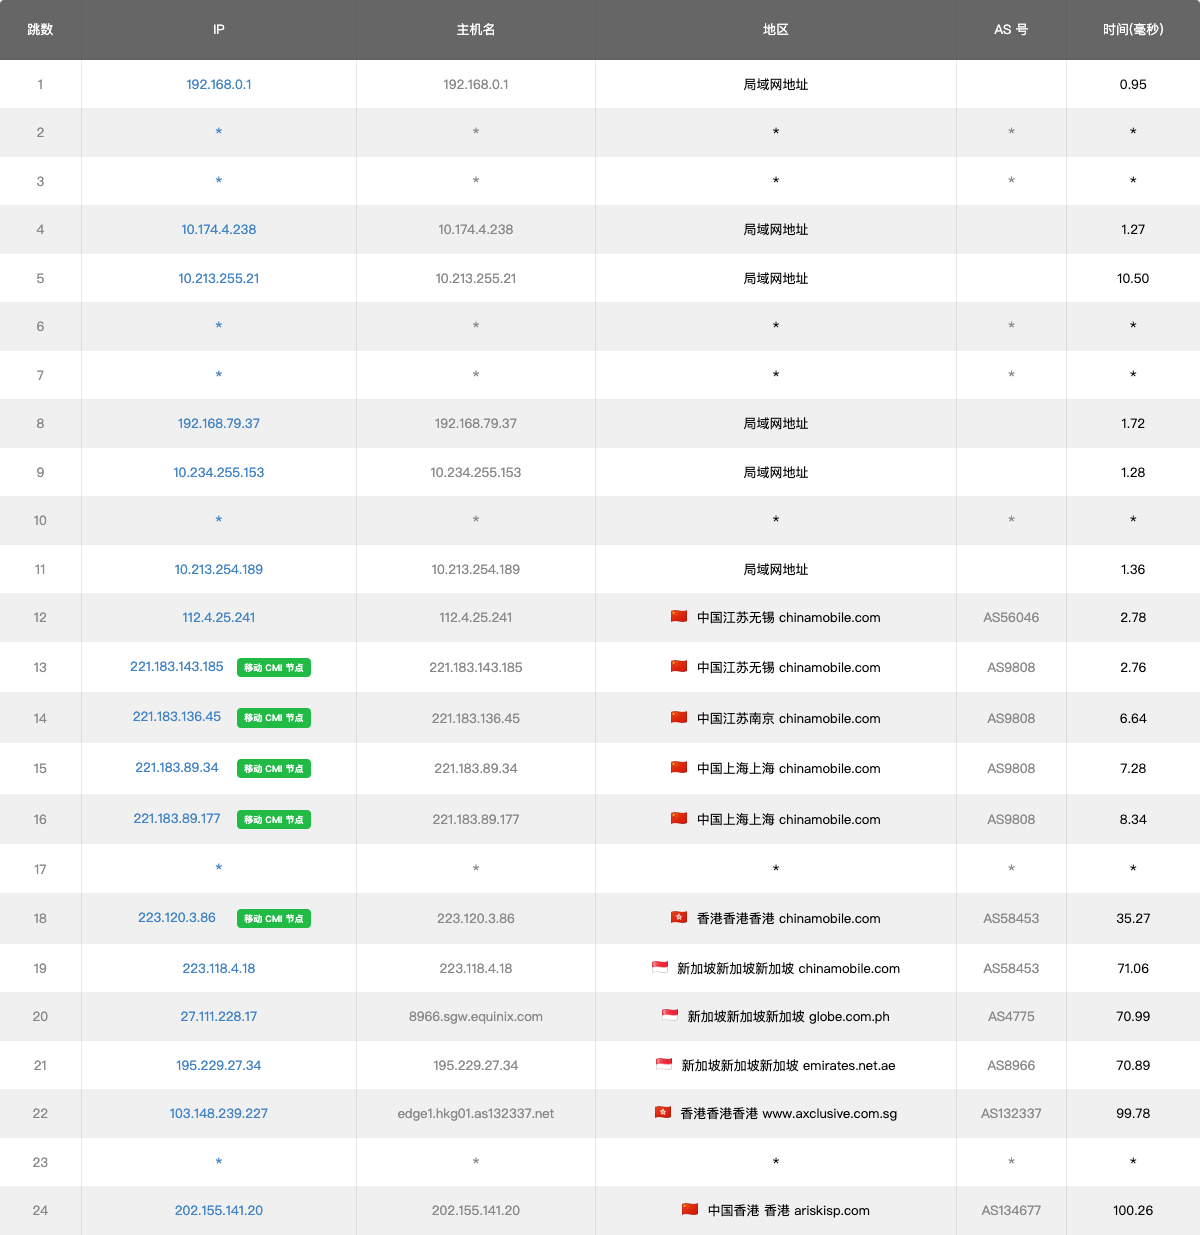Click the Hong Kong flag beside www.axclusive.com.sg
The height and width of the screenshot is (1235, 1200).
[663, 1112]
